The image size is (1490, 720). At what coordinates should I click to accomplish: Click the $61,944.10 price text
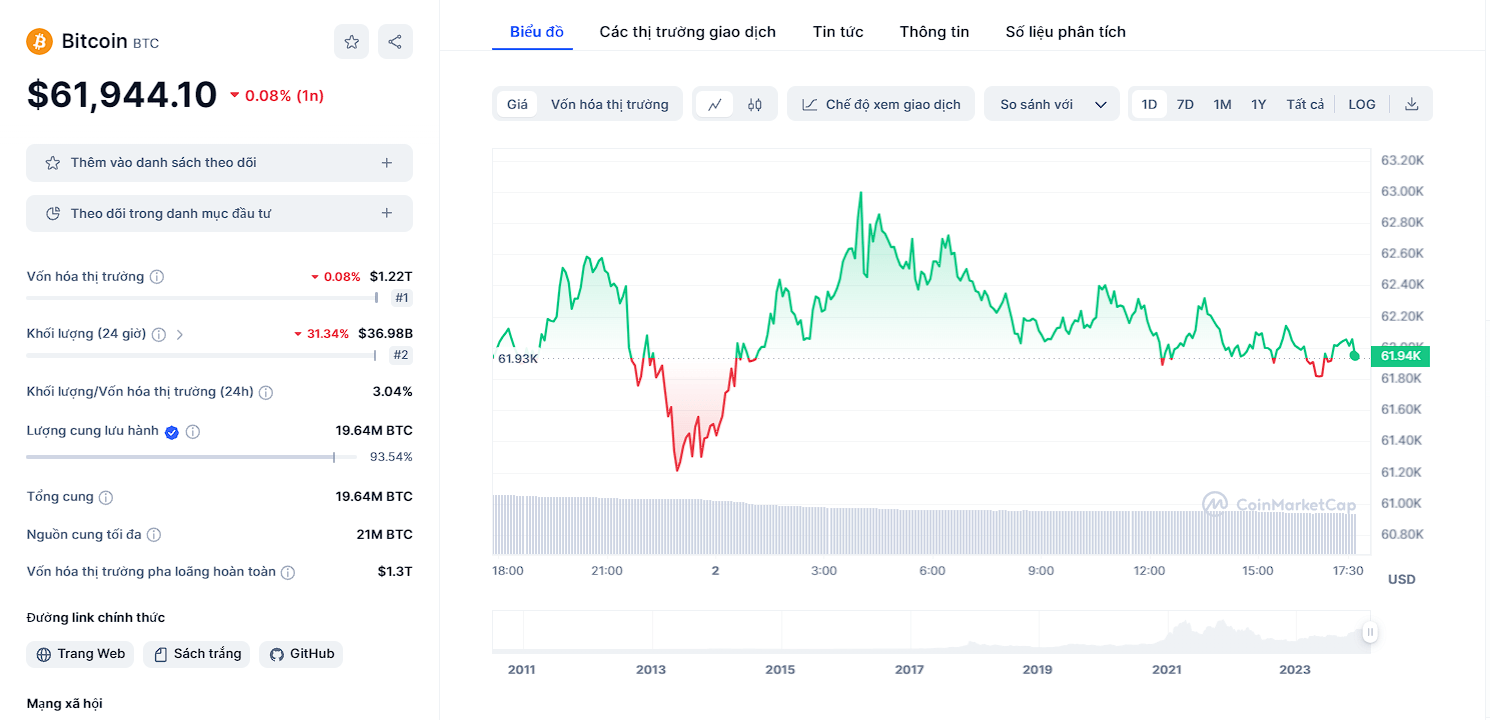[x=122, y=95]
